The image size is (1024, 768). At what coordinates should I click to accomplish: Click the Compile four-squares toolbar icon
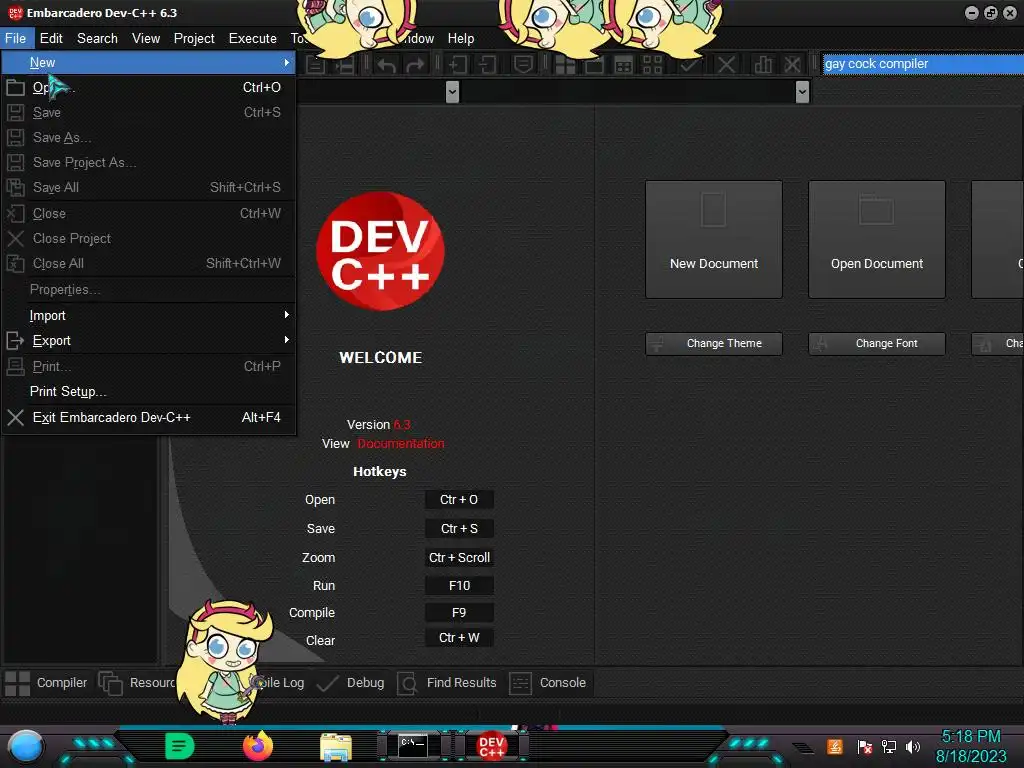pos(565,65)
